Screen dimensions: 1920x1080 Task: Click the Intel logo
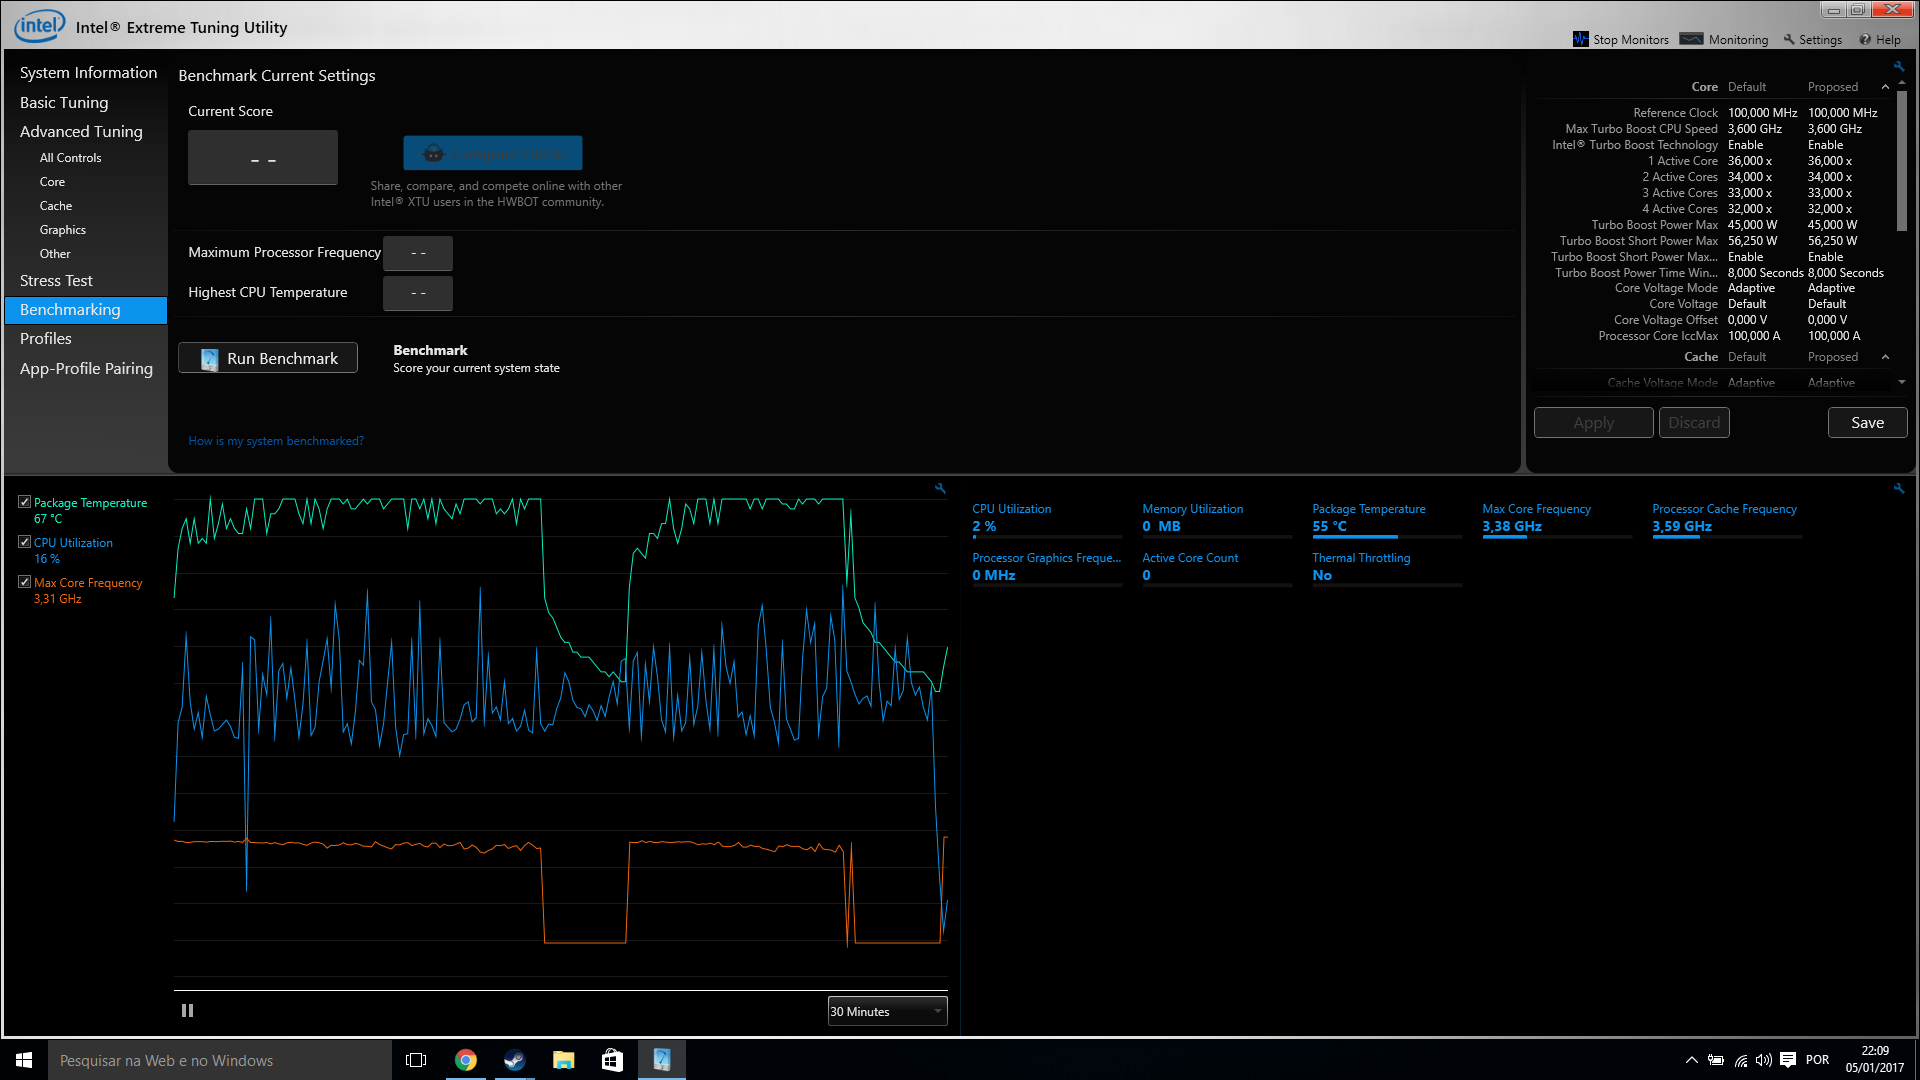[40, 26]
